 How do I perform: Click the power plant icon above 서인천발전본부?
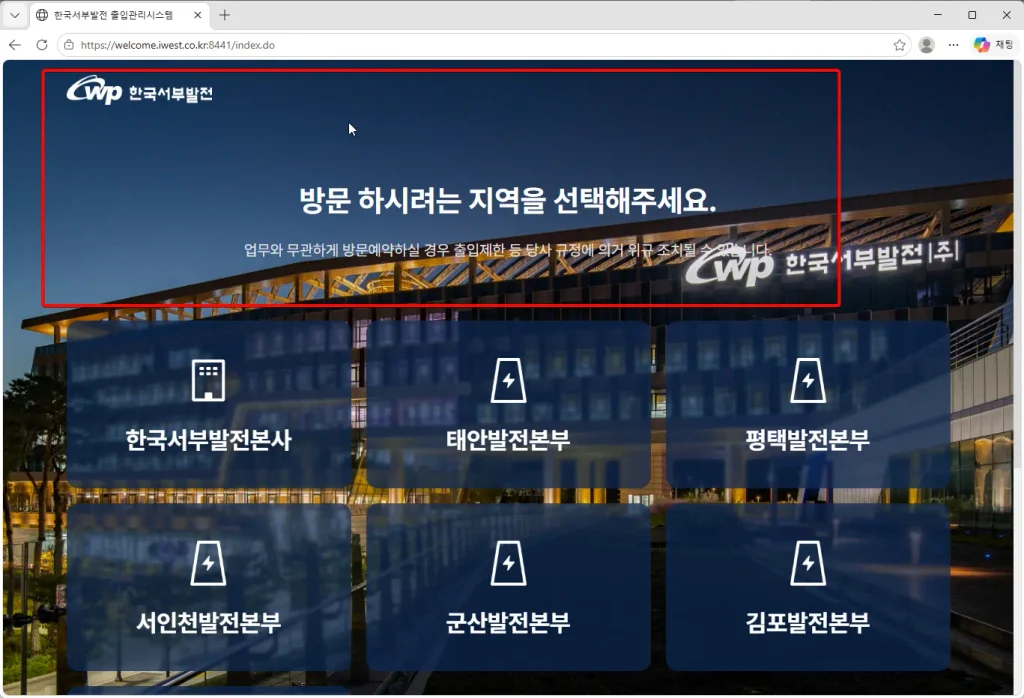tap(208, 563)
